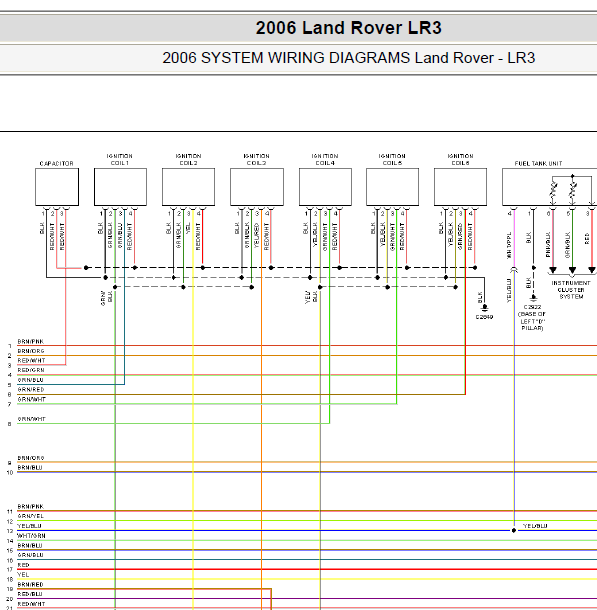Viewport: 597px width, 610px height.
Task: Click the WHT/PPL connector symbol below Fuel Tank Unit
Action: 514,270
